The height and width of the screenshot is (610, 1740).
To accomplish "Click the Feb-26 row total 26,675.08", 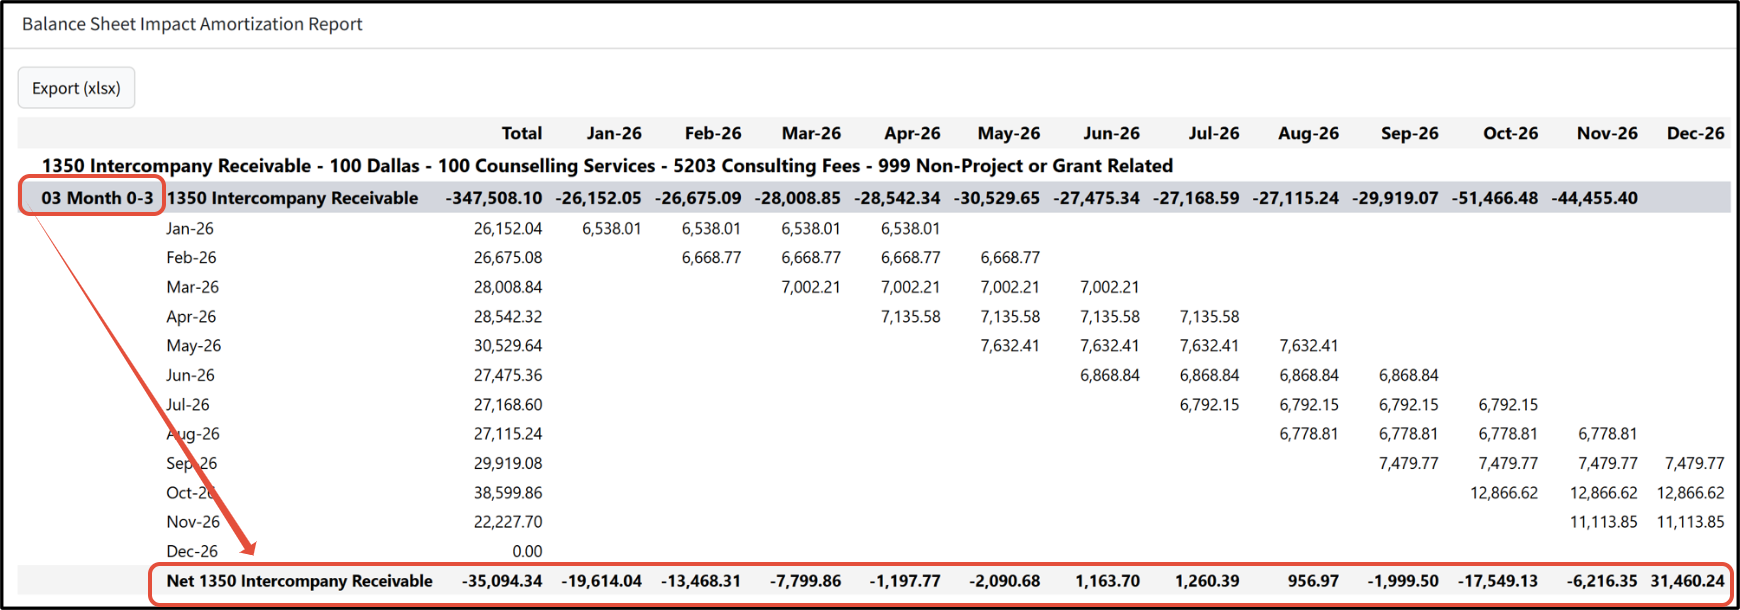I will click(508, 258).
